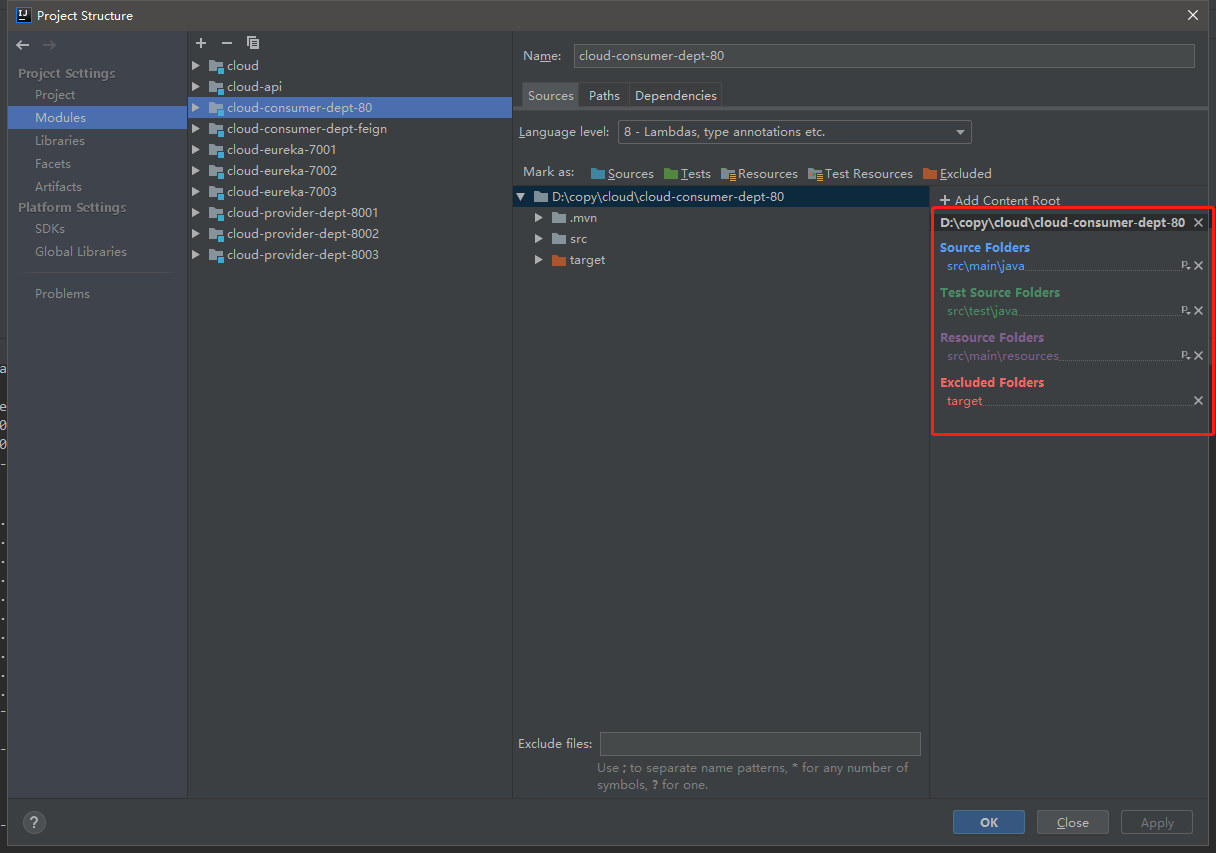Remove src\main\java source folder entry

(x=1198, y=266)
